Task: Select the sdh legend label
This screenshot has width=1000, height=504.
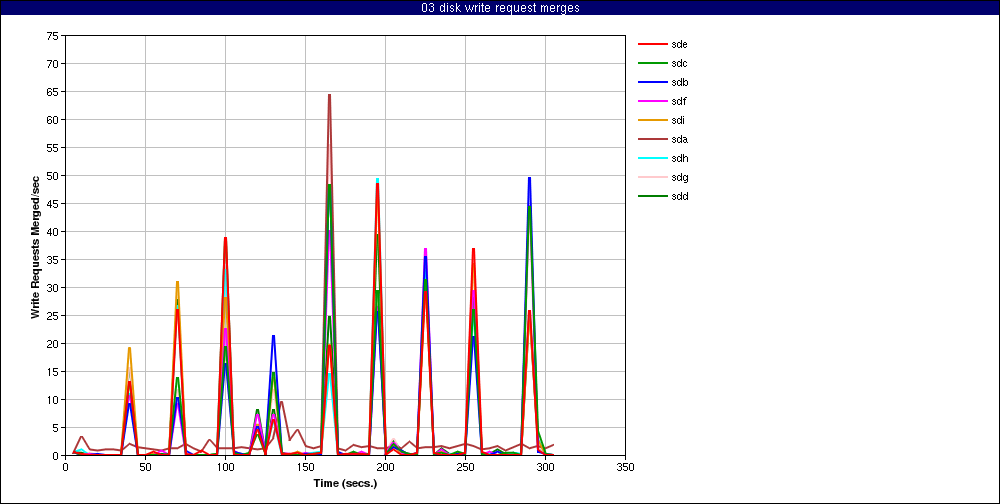Action: pyautogui.click(x=679, y=158)
